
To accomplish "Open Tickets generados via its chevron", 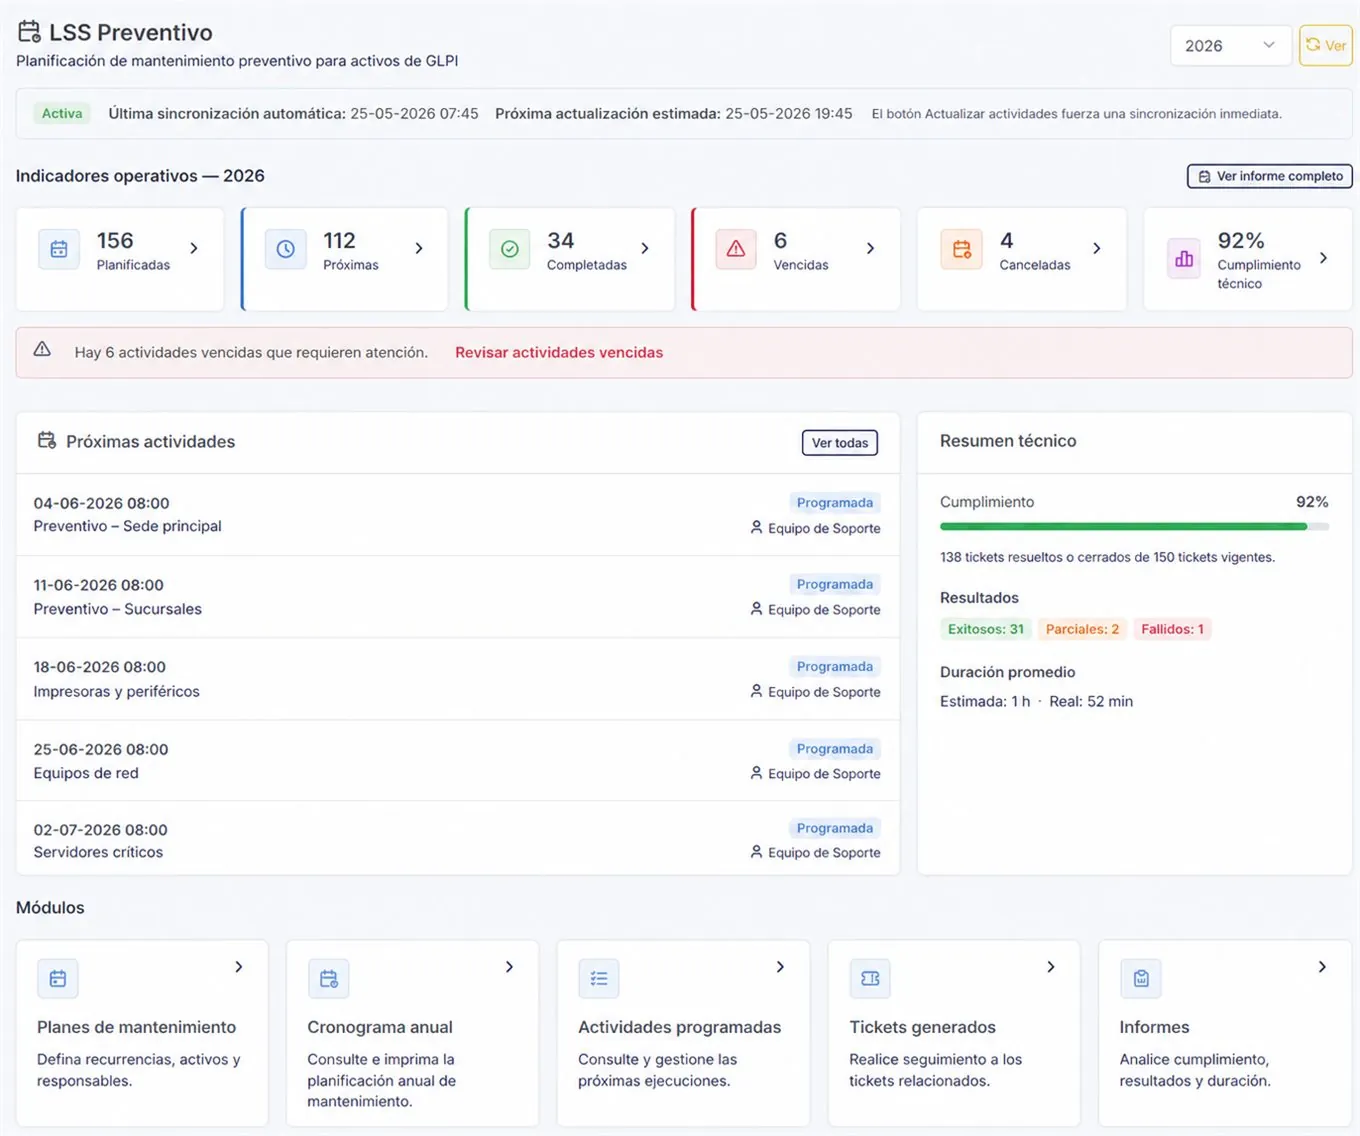I will click(x=1051, y=967).
